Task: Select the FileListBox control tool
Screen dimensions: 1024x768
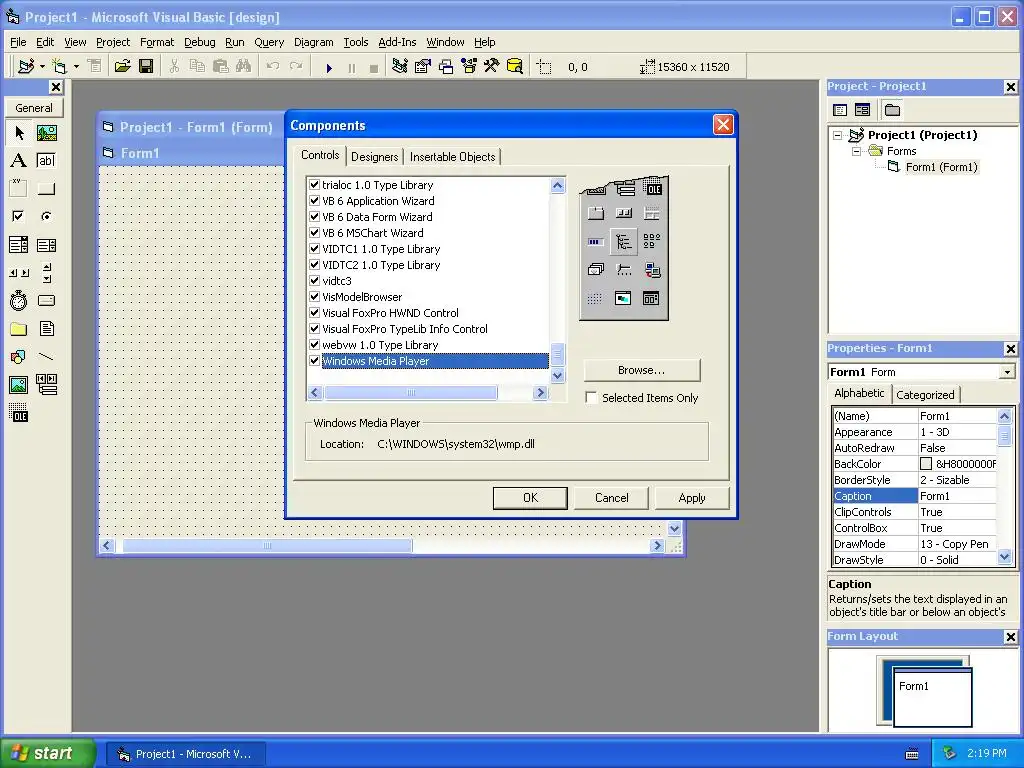Action: click(x=46, y=328)
